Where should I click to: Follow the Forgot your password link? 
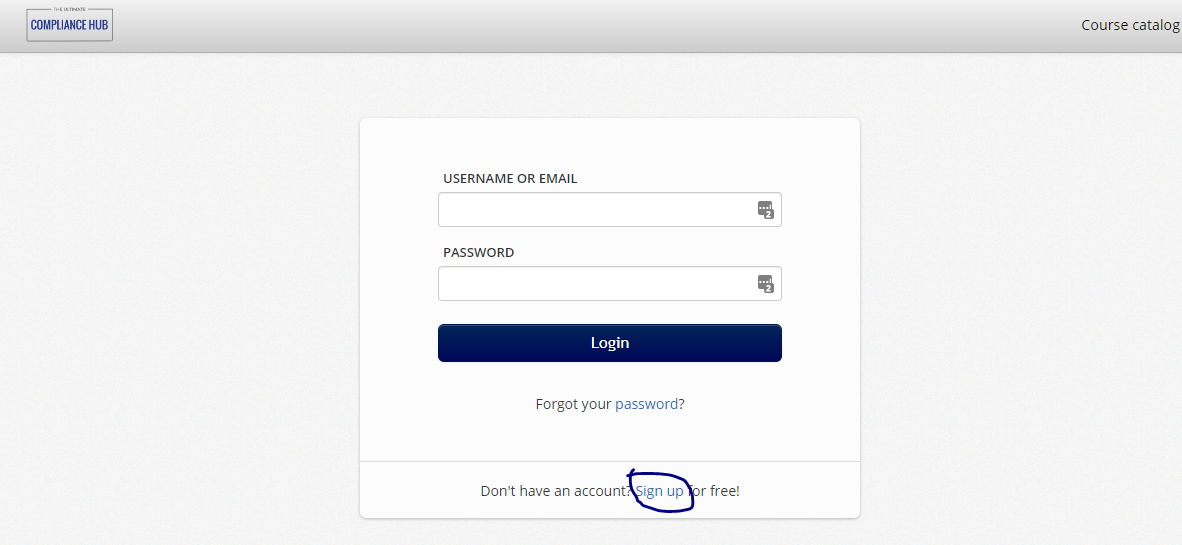[646, 404]
